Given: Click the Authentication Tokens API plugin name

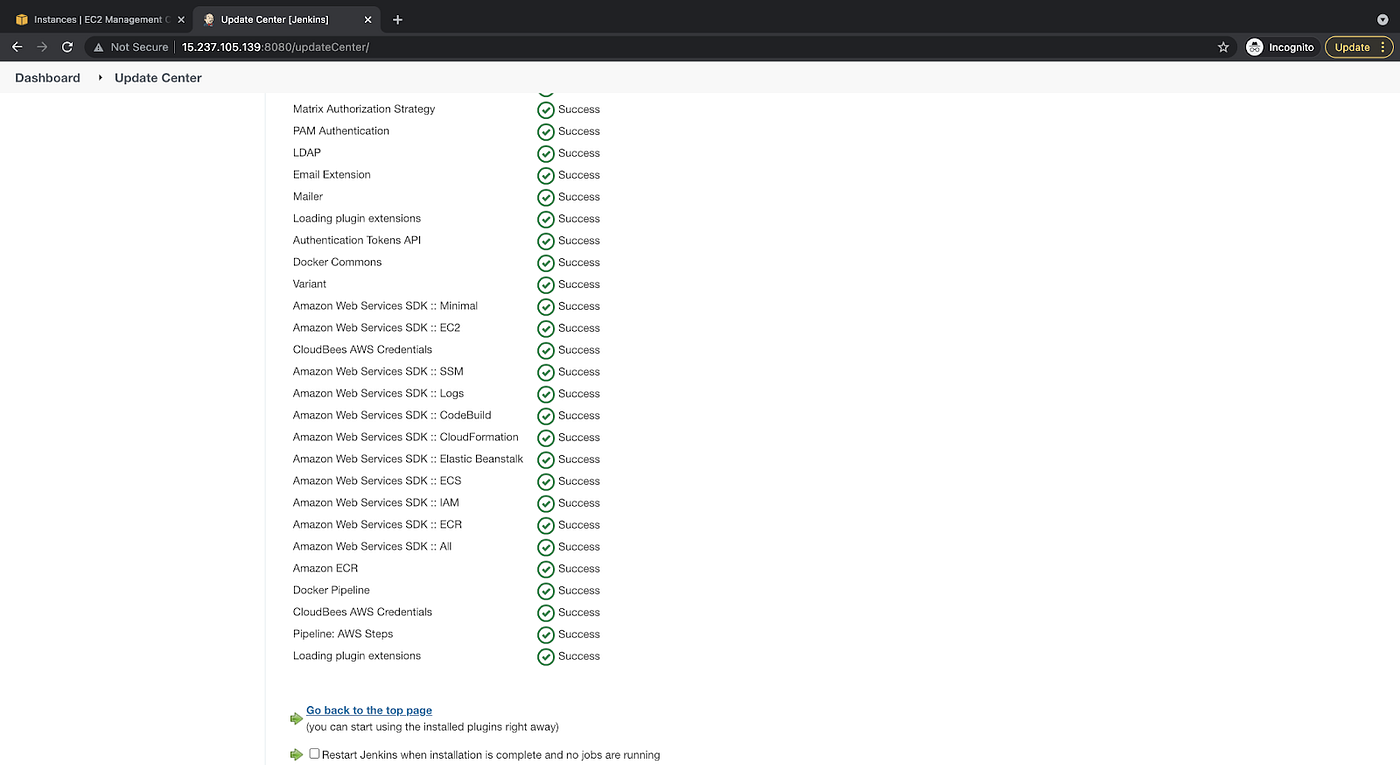Looking at the screenshot, I should tap(357, 240).
